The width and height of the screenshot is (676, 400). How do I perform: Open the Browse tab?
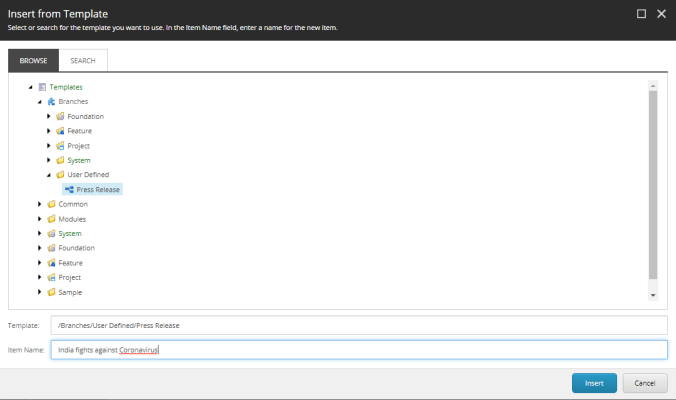(x=33, y=60)
